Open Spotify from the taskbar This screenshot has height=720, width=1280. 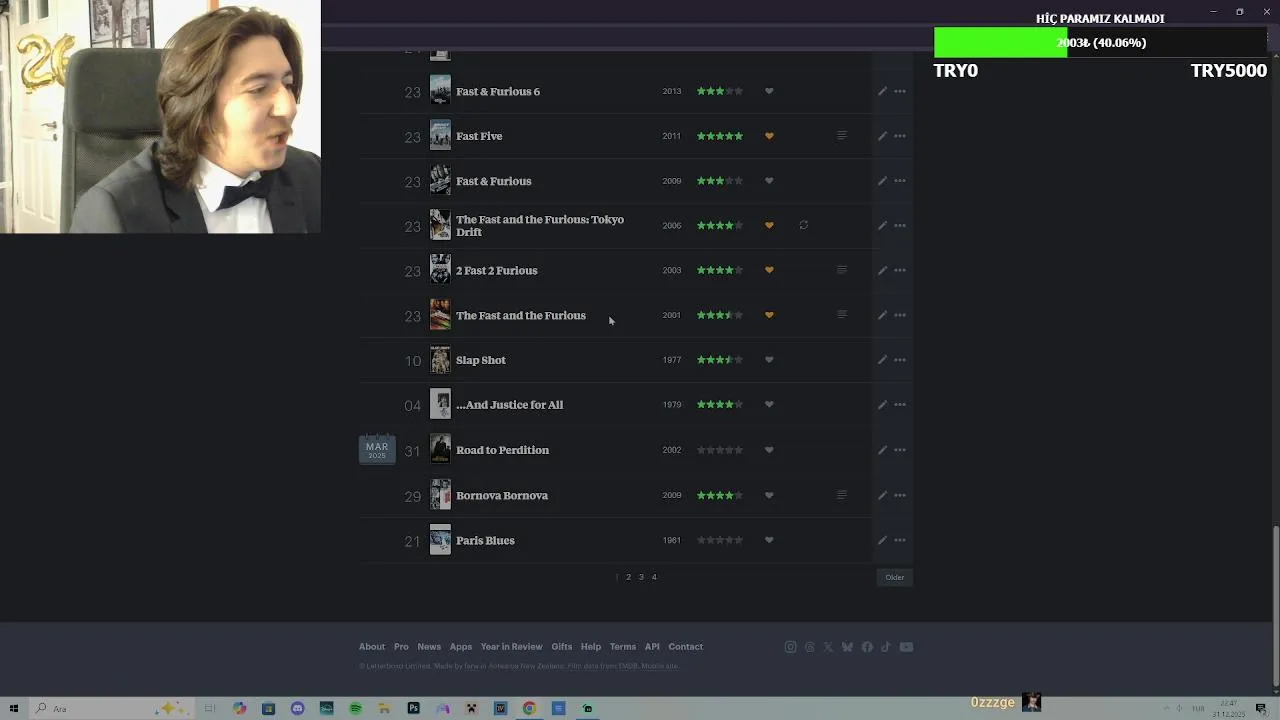pos(355,708)
